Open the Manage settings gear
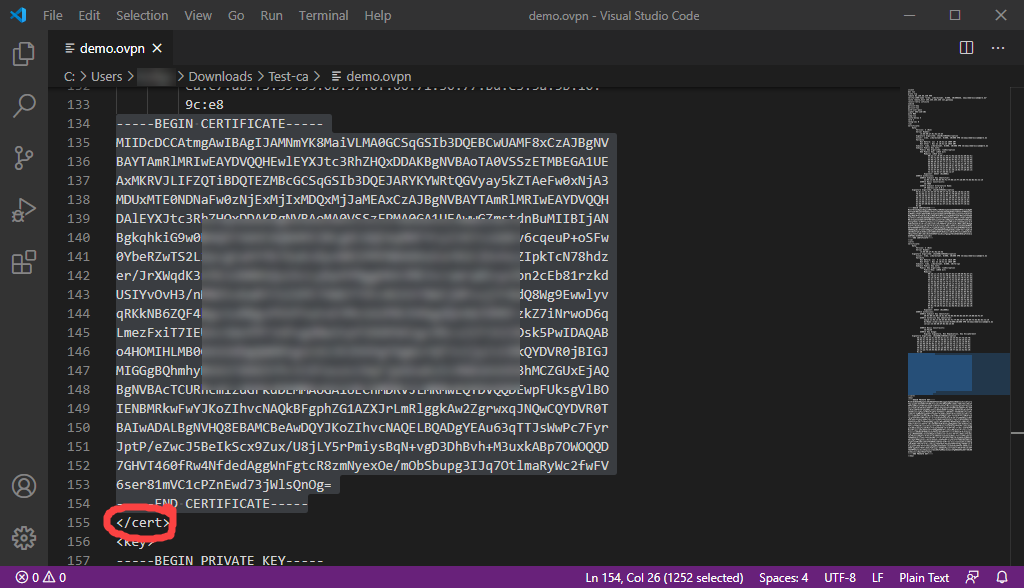The image size is (1024, 588). coord(24,537)
